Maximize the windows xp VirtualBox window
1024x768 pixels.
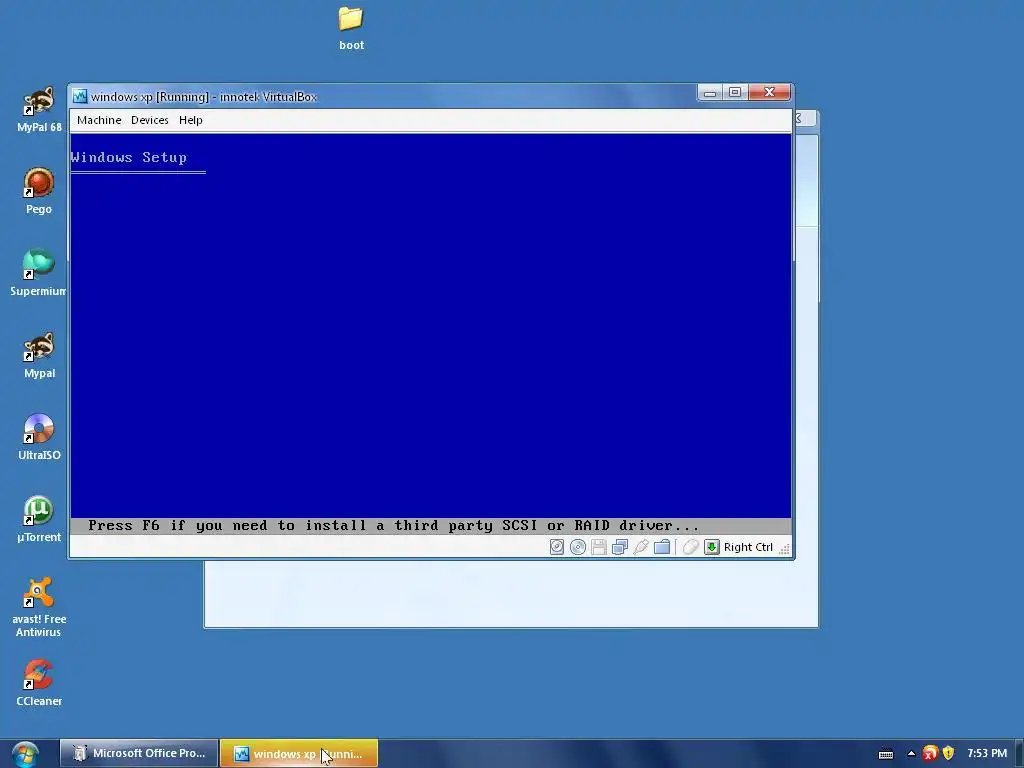pos(735,93)
